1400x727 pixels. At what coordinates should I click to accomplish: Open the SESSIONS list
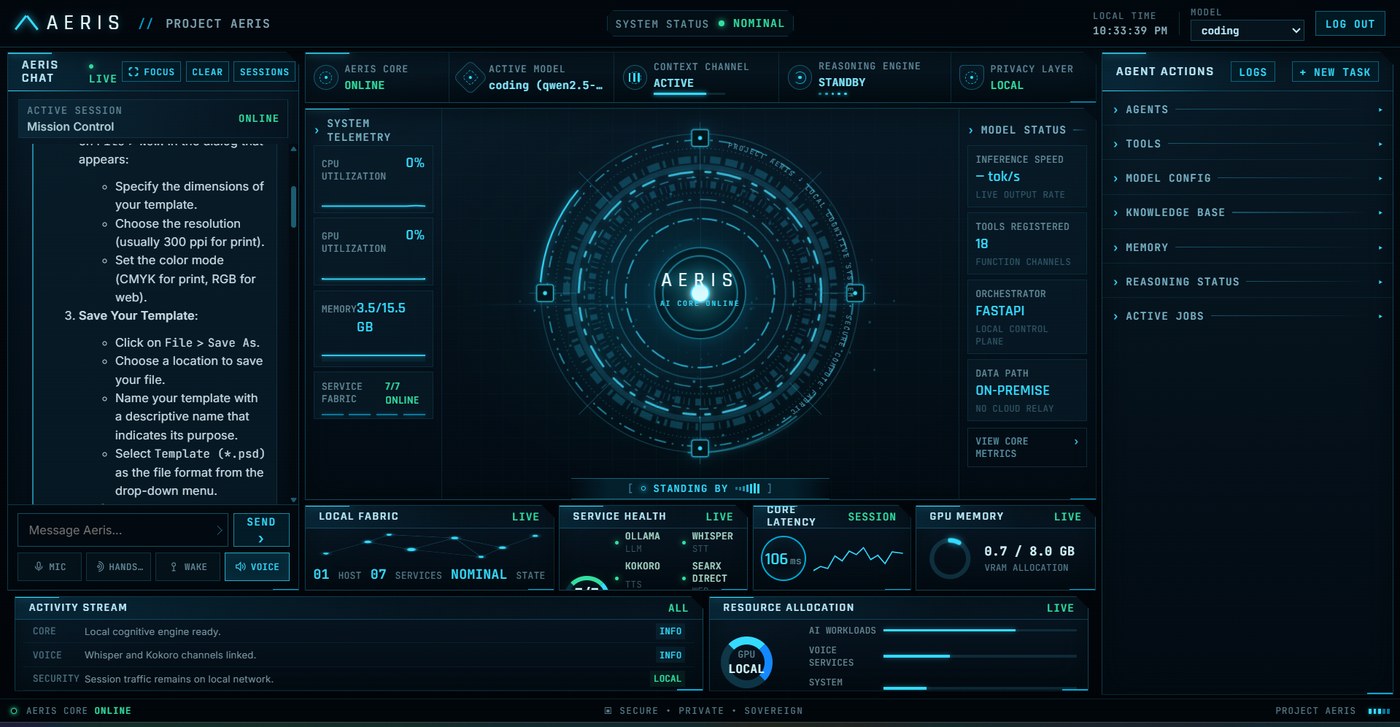click(264, 72)
